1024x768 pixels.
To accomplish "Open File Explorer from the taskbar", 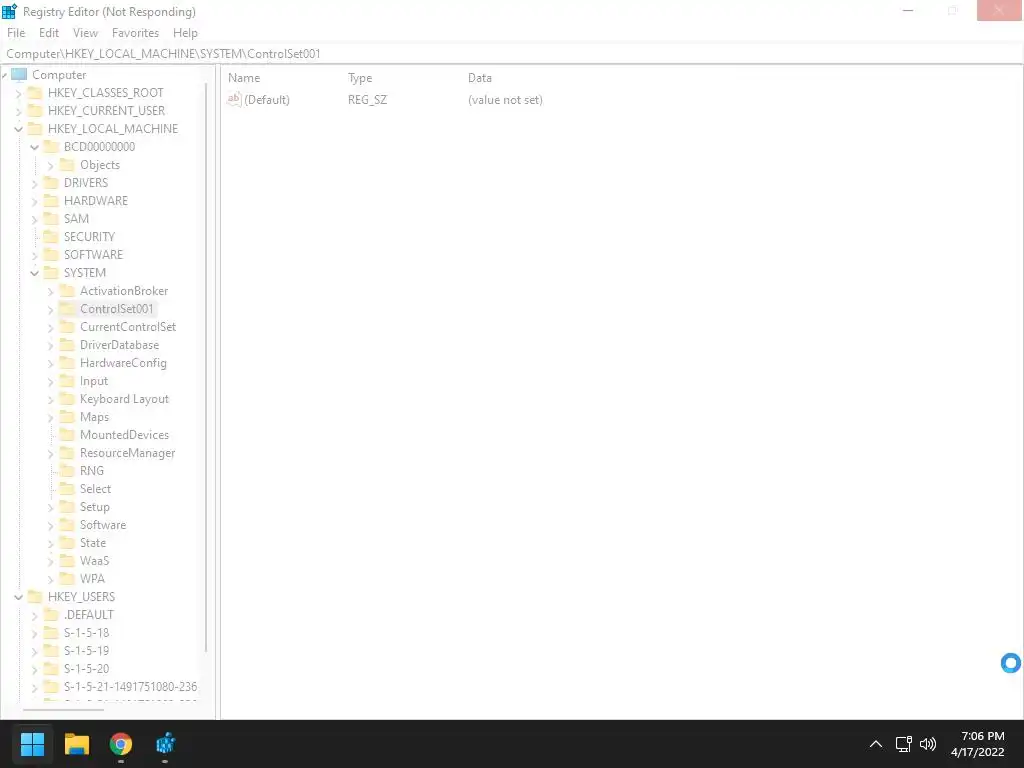I will [76, 744].
